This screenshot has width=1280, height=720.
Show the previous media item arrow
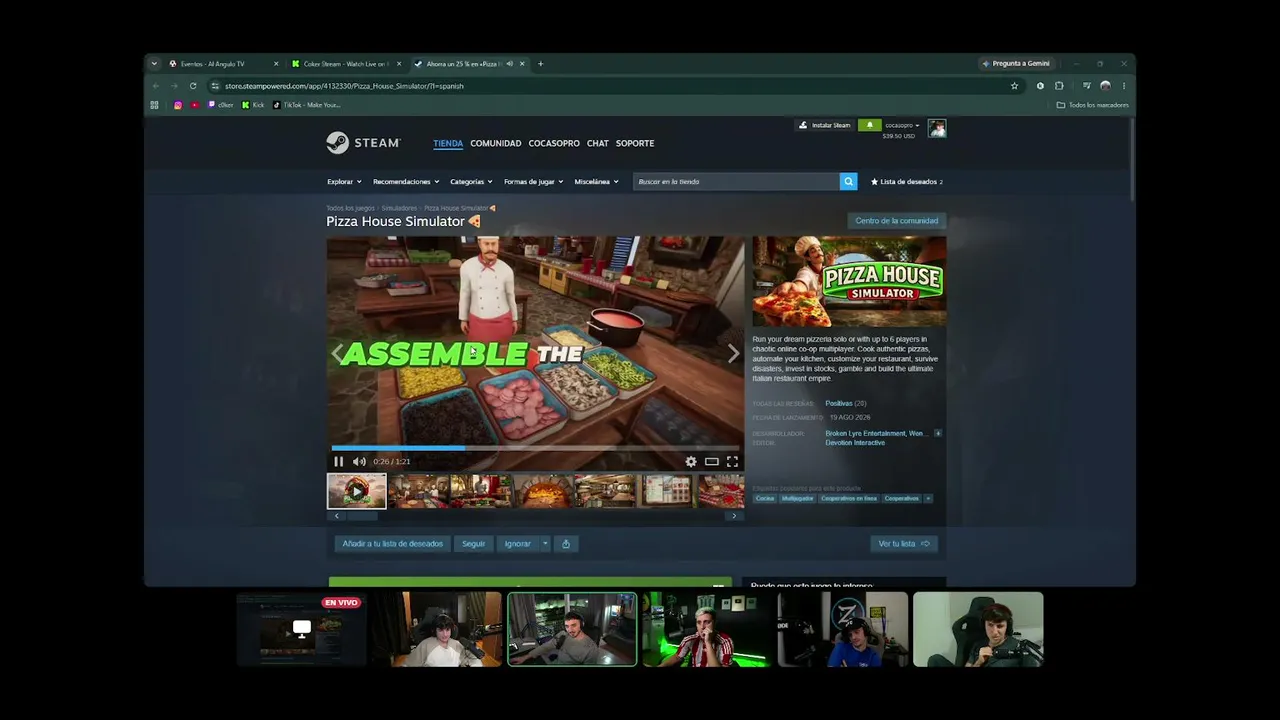coord(338,353)
